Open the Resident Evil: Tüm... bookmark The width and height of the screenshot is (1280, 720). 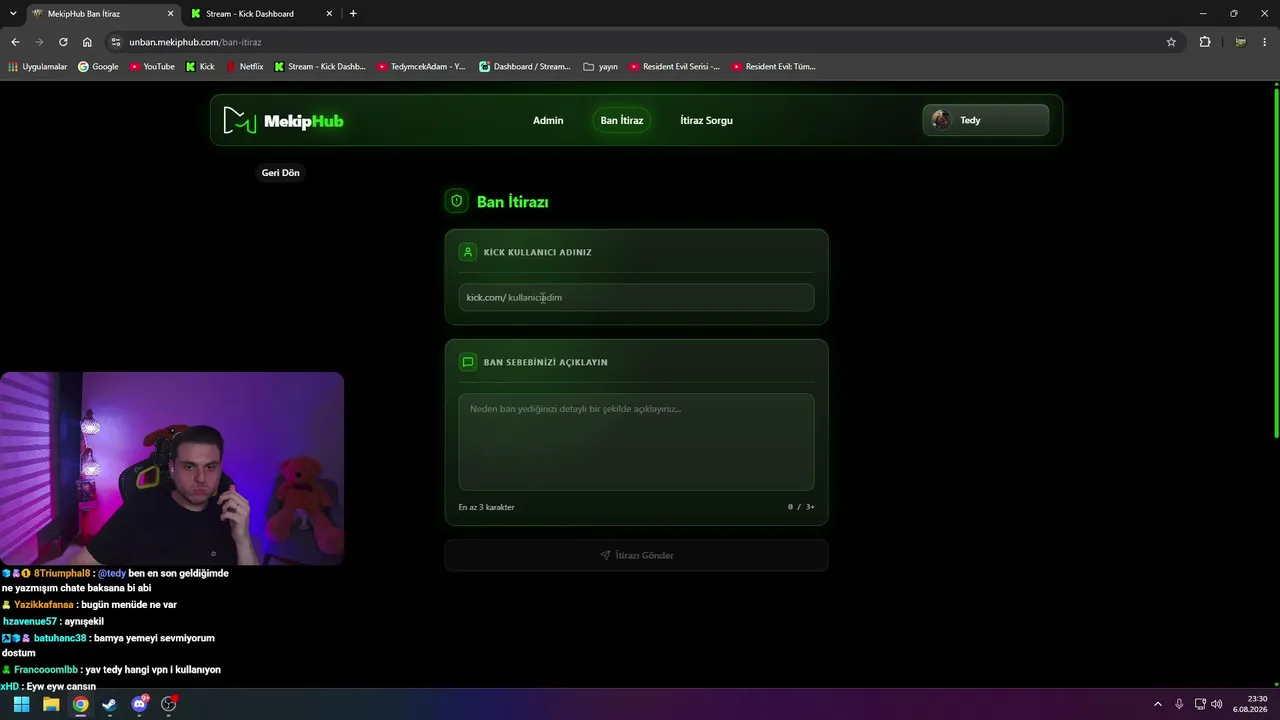coord(774,67)
